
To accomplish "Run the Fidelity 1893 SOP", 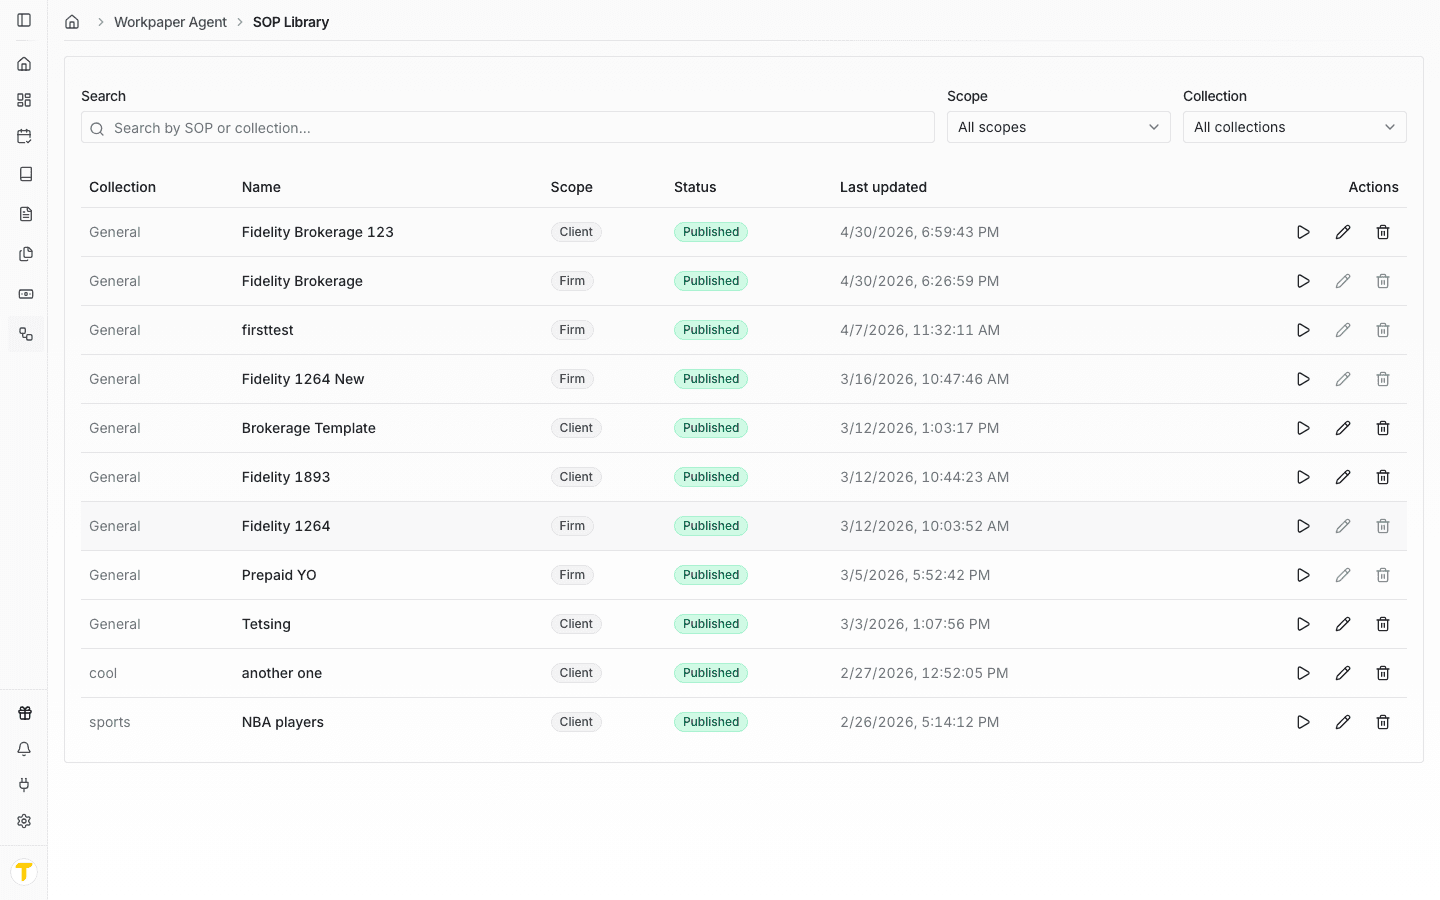I will 1303,477.
